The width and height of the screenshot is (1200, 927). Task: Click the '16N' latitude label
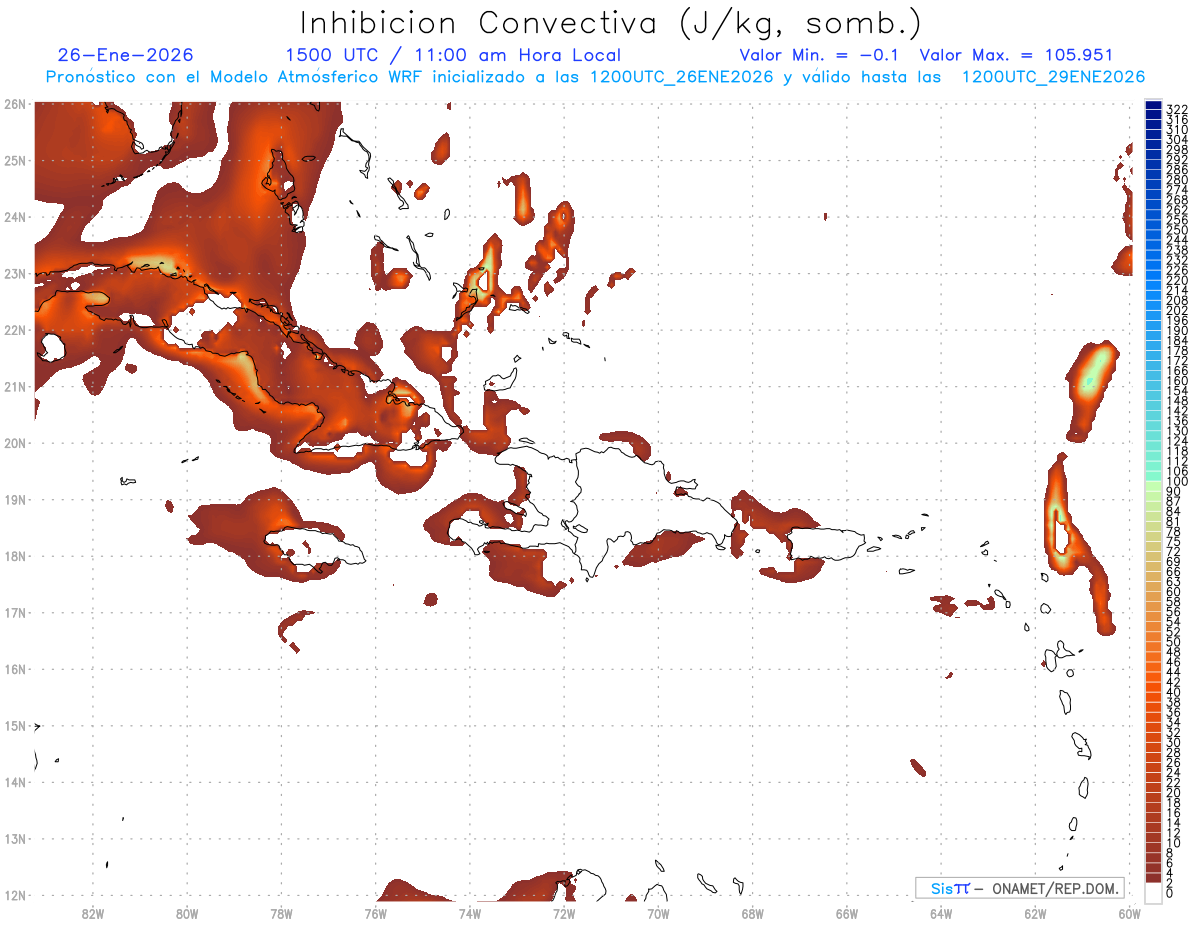tap(14, 669)
